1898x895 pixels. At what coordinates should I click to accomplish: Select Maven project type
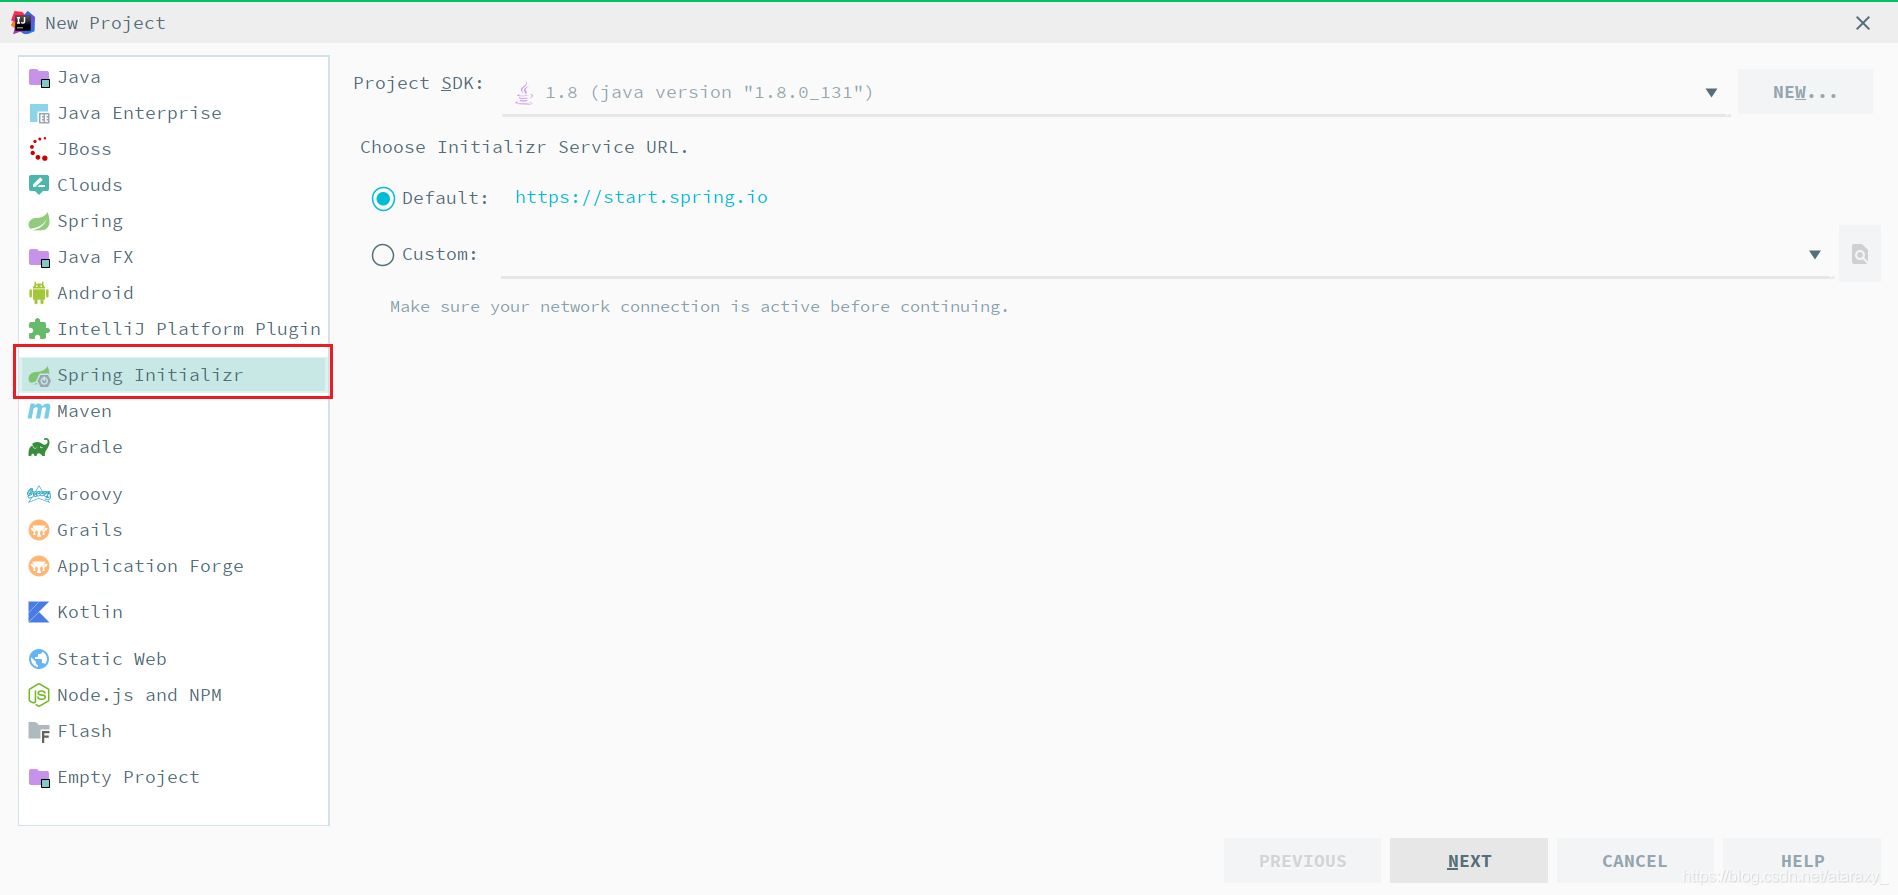pyautogui.click(x=174, y=411)
